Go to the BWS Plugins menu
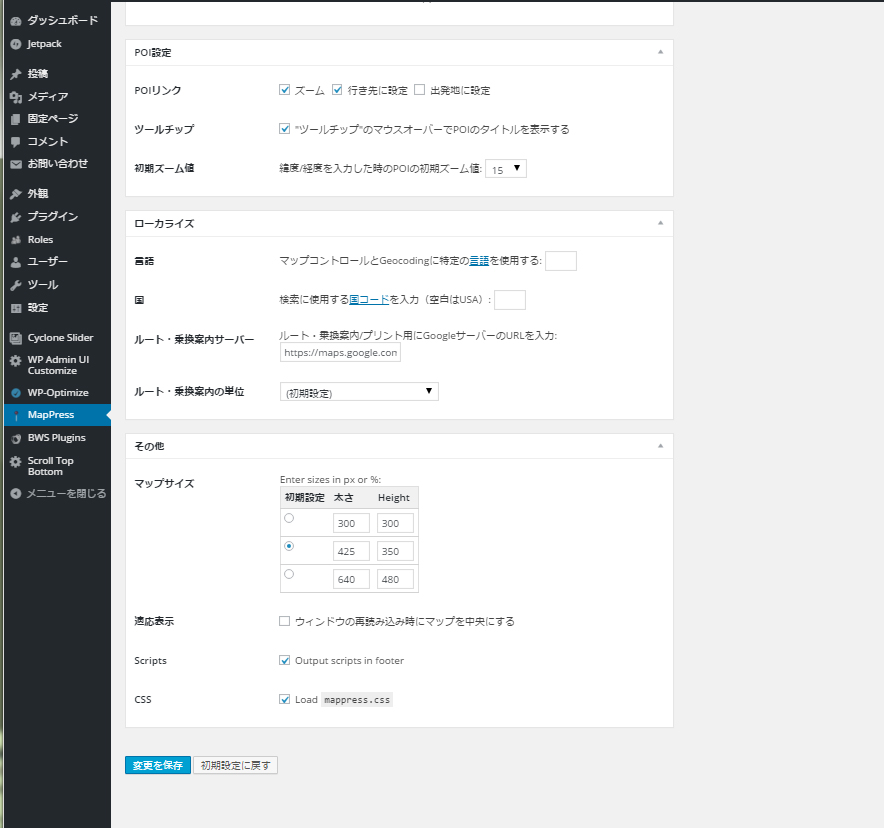 [56, 438]
